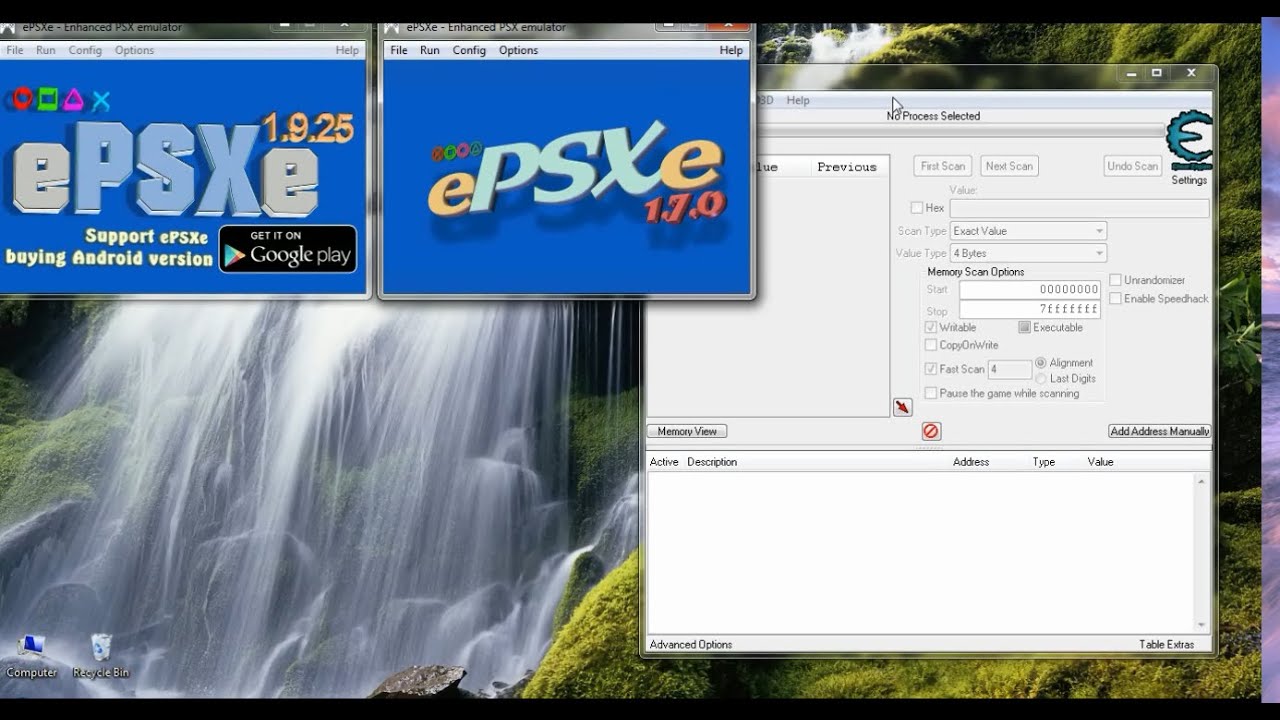Open Run menu in ePSXe 1.9.25 window
This screenshot has height=720, width=1280.
(46, 50)
